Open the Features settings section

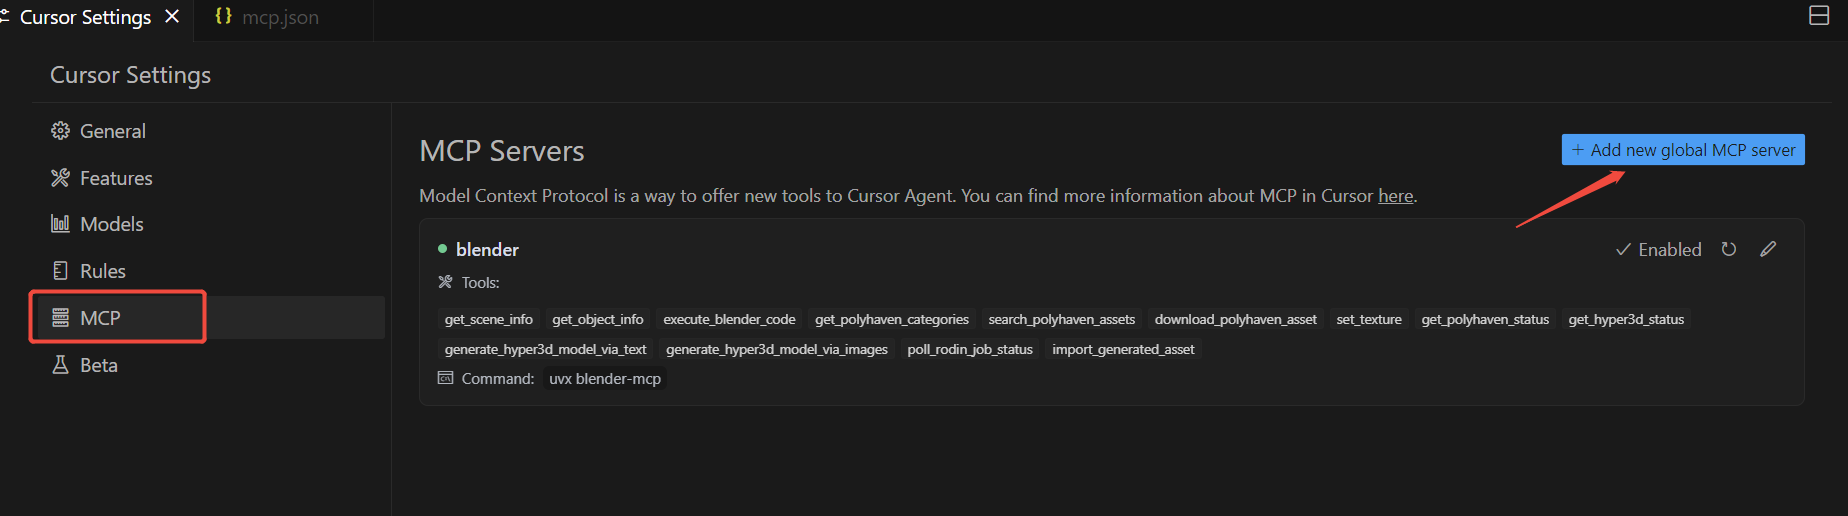(102, 178)
